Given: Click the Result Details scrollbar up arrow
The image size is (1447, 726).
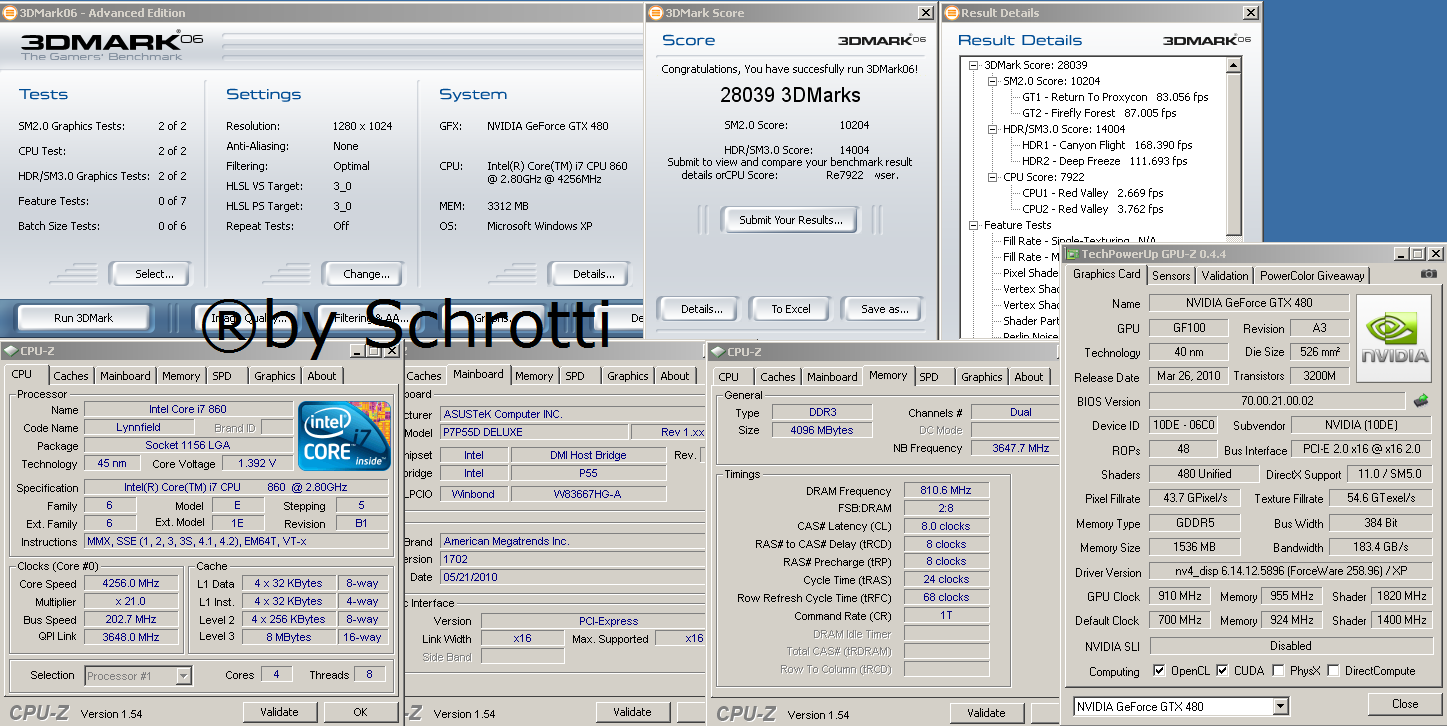Looking at the screenshot, I should click(1234, 65).
